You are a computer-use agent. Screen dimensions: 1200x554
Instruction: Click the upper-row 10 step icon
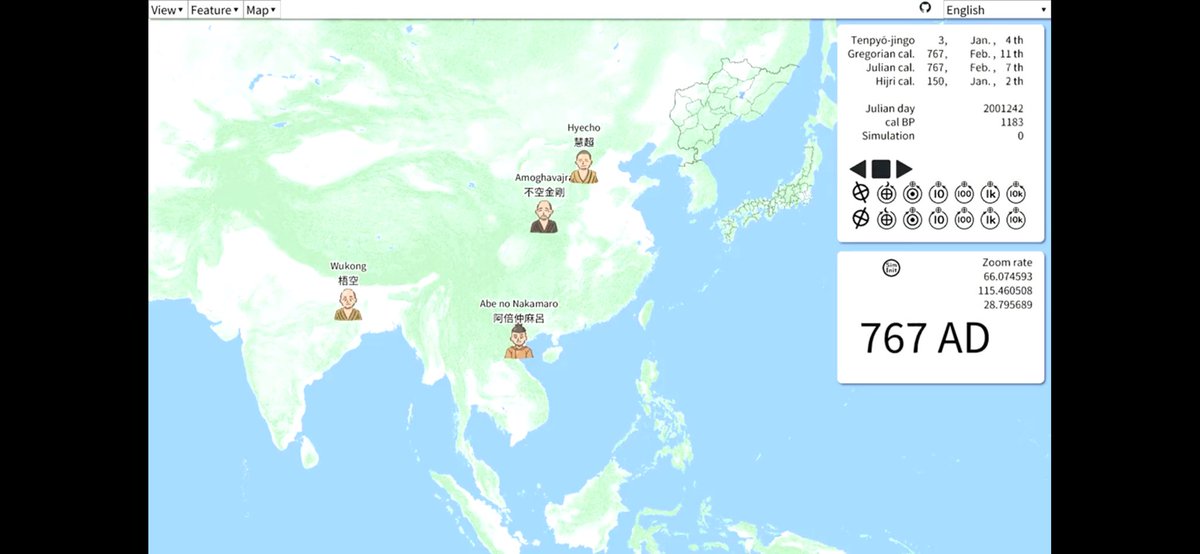pos(938,192)
